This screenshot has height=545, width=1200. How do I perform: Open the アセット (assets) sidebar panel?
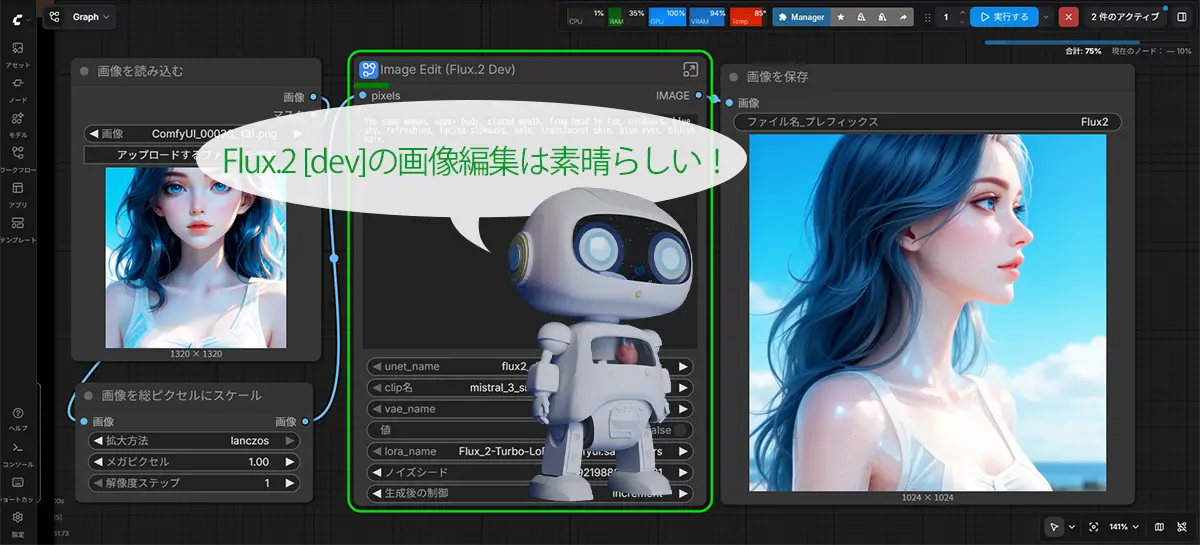(x=18, y=54)
